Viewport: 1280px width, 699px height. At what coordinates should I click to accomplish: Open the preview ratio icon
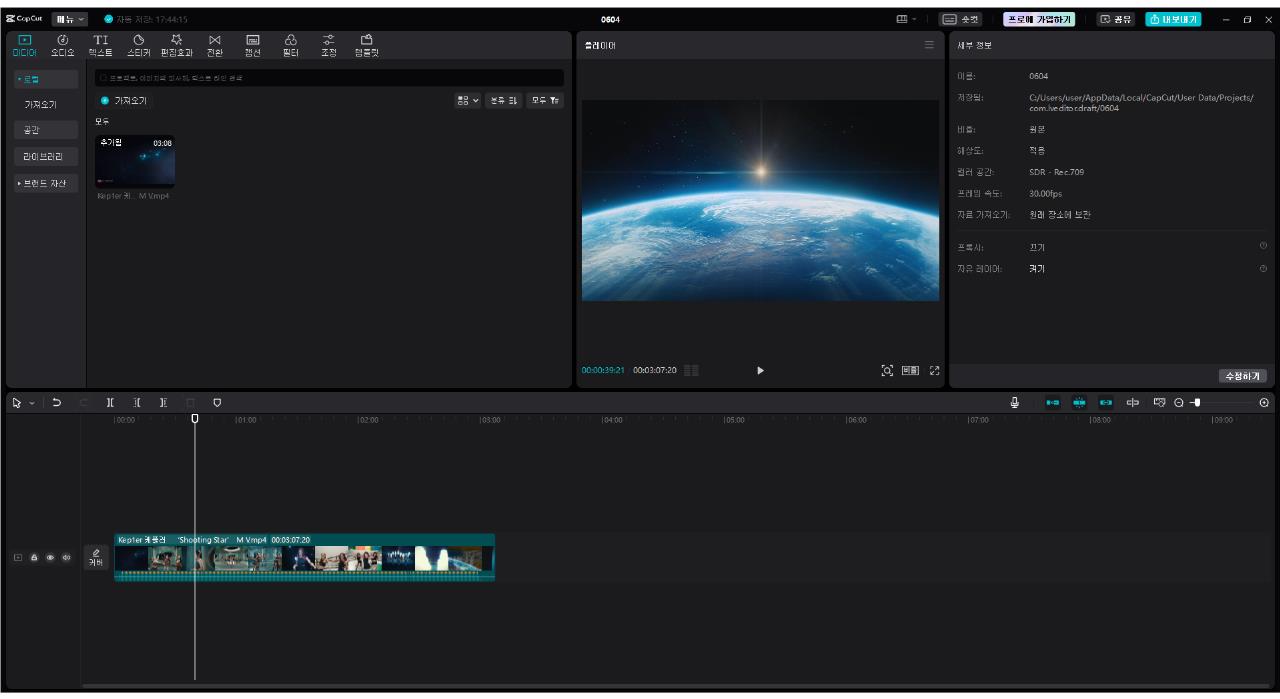910,370
